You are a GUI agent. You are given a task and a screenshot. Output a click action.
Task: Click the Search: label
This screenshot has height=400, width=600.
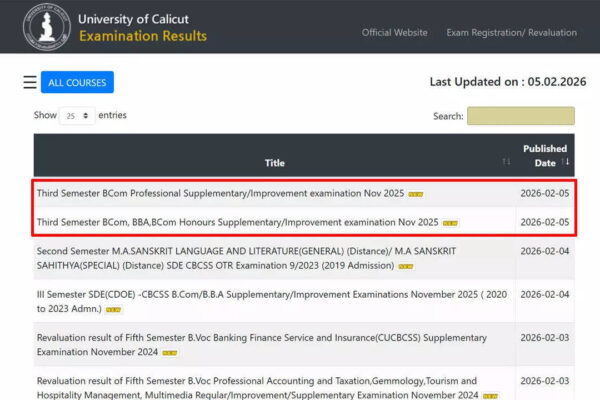click(448, 116)
